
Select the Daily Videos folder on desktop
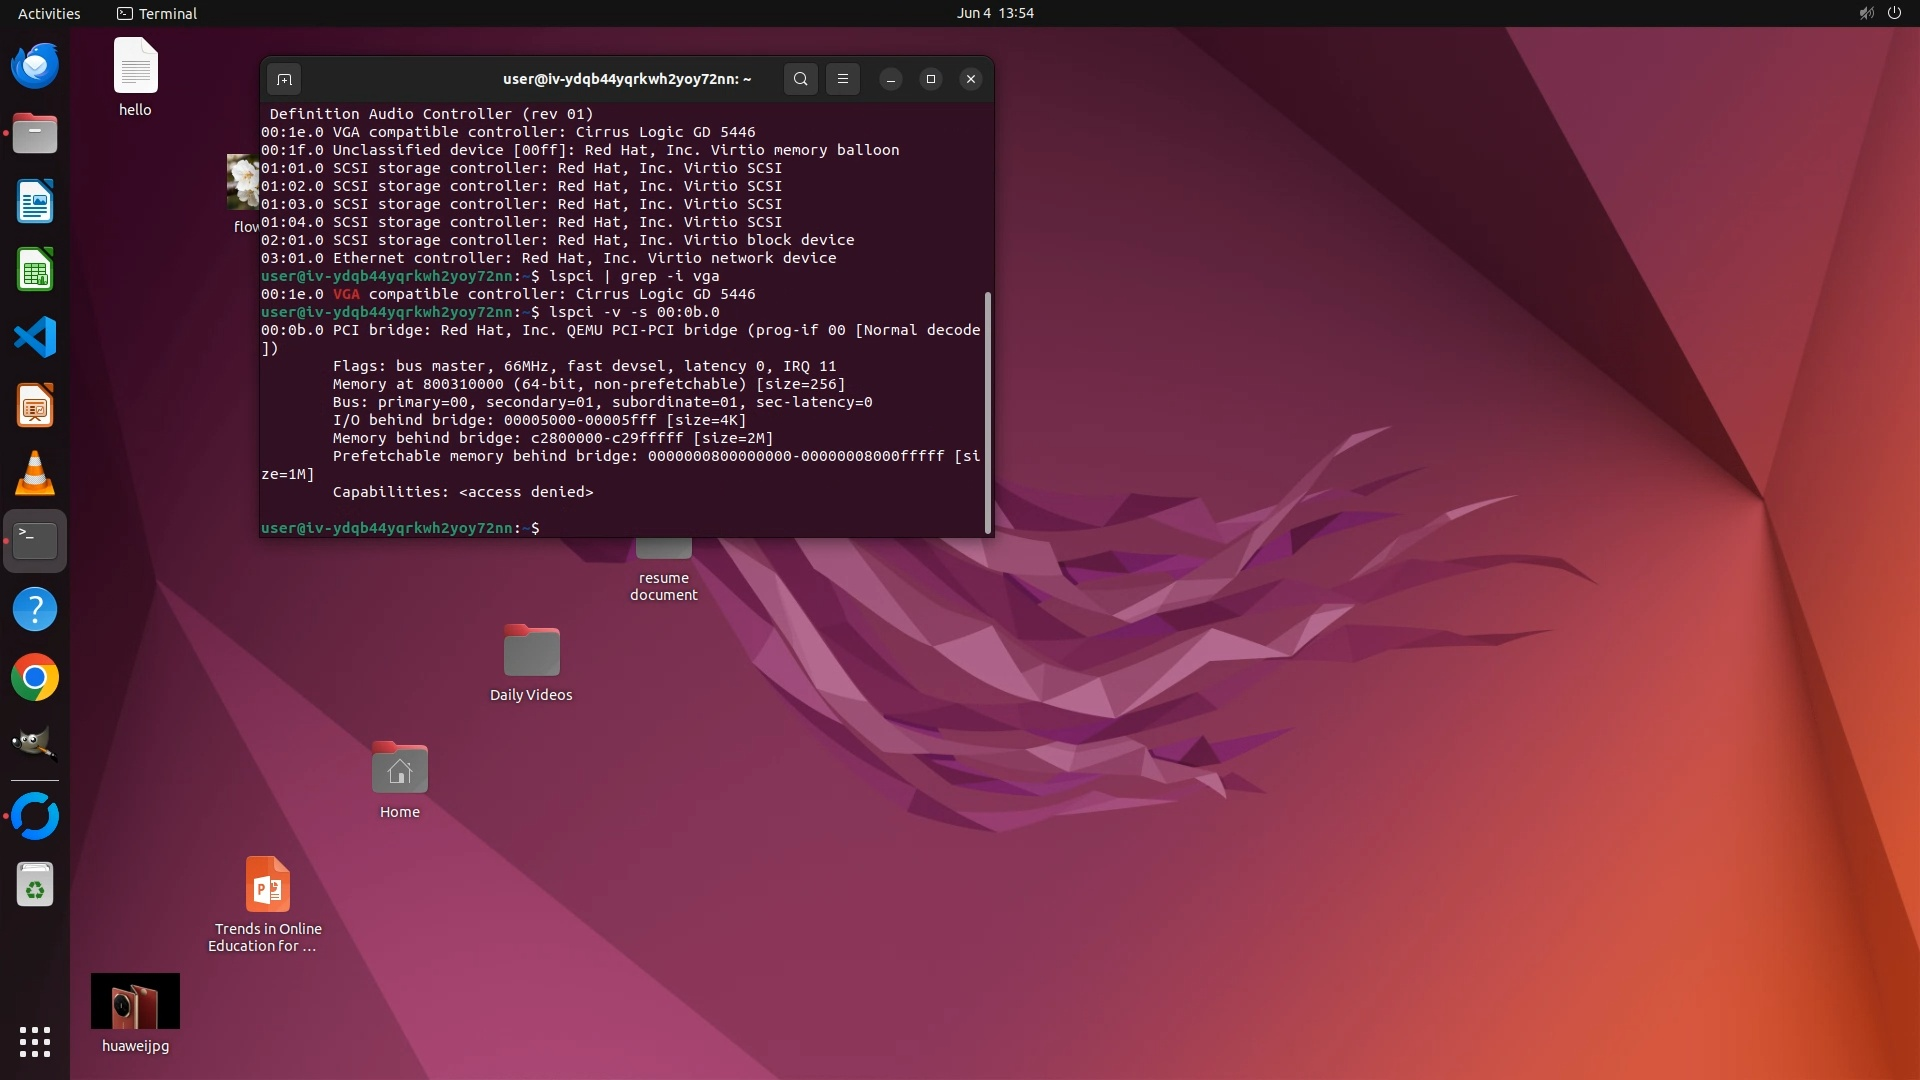point(531,652)
